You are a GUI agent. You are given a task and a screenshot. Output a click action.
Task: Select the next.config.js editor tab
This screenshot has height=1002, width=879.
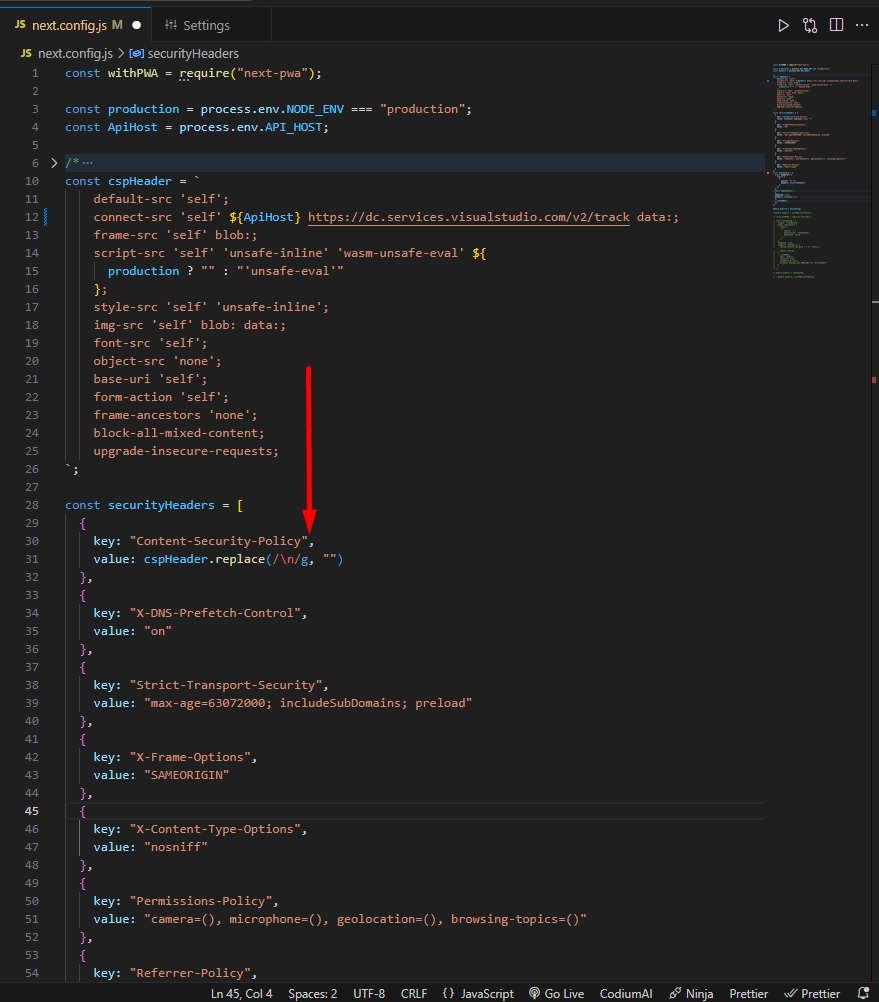coord(68,25)
